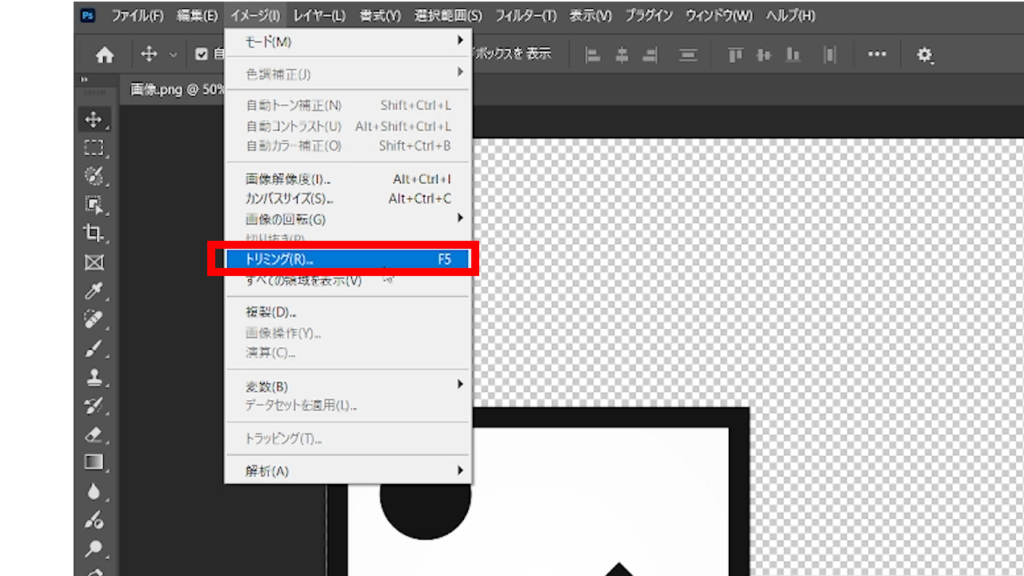Toggle the auto-select checkbox in options bar
The height and width of the screenshot is (576, 1024).
pos(201,54)
